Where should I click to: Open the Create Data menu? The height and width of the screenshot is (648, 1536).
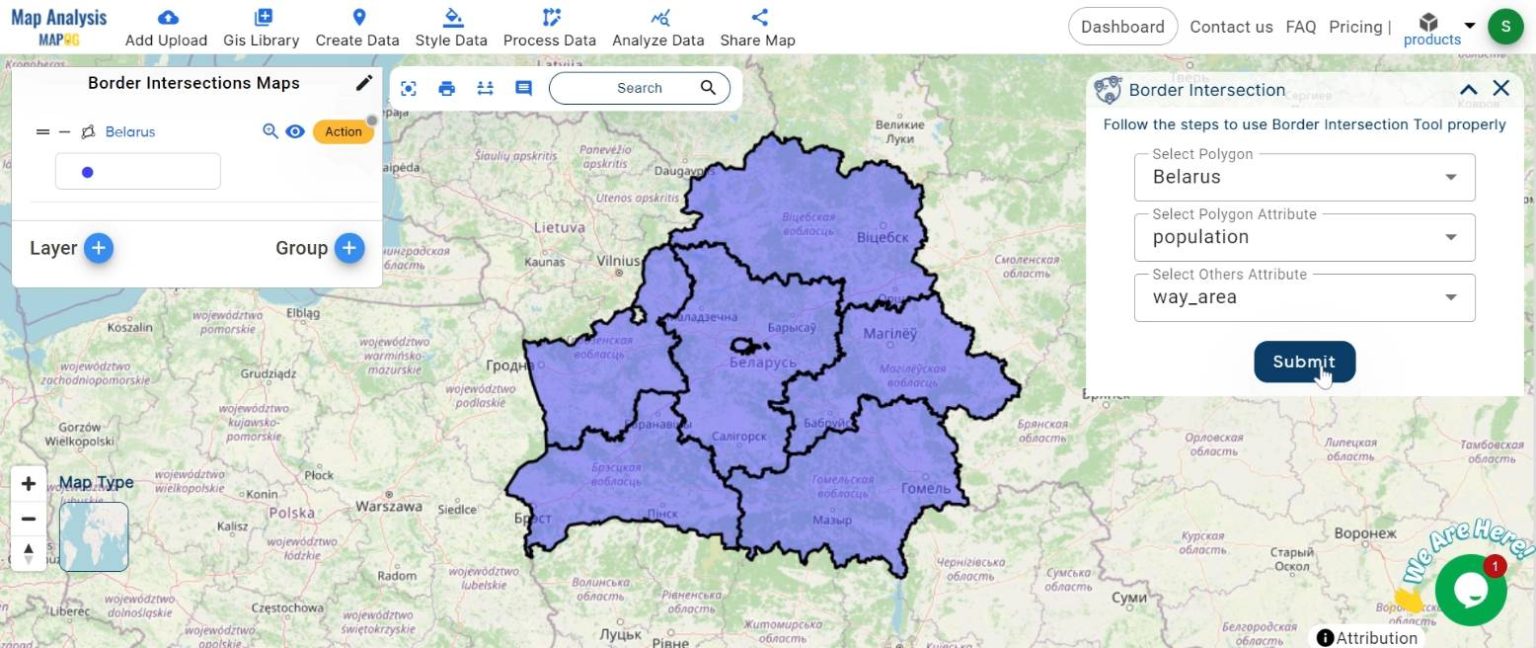pos(357,28)
